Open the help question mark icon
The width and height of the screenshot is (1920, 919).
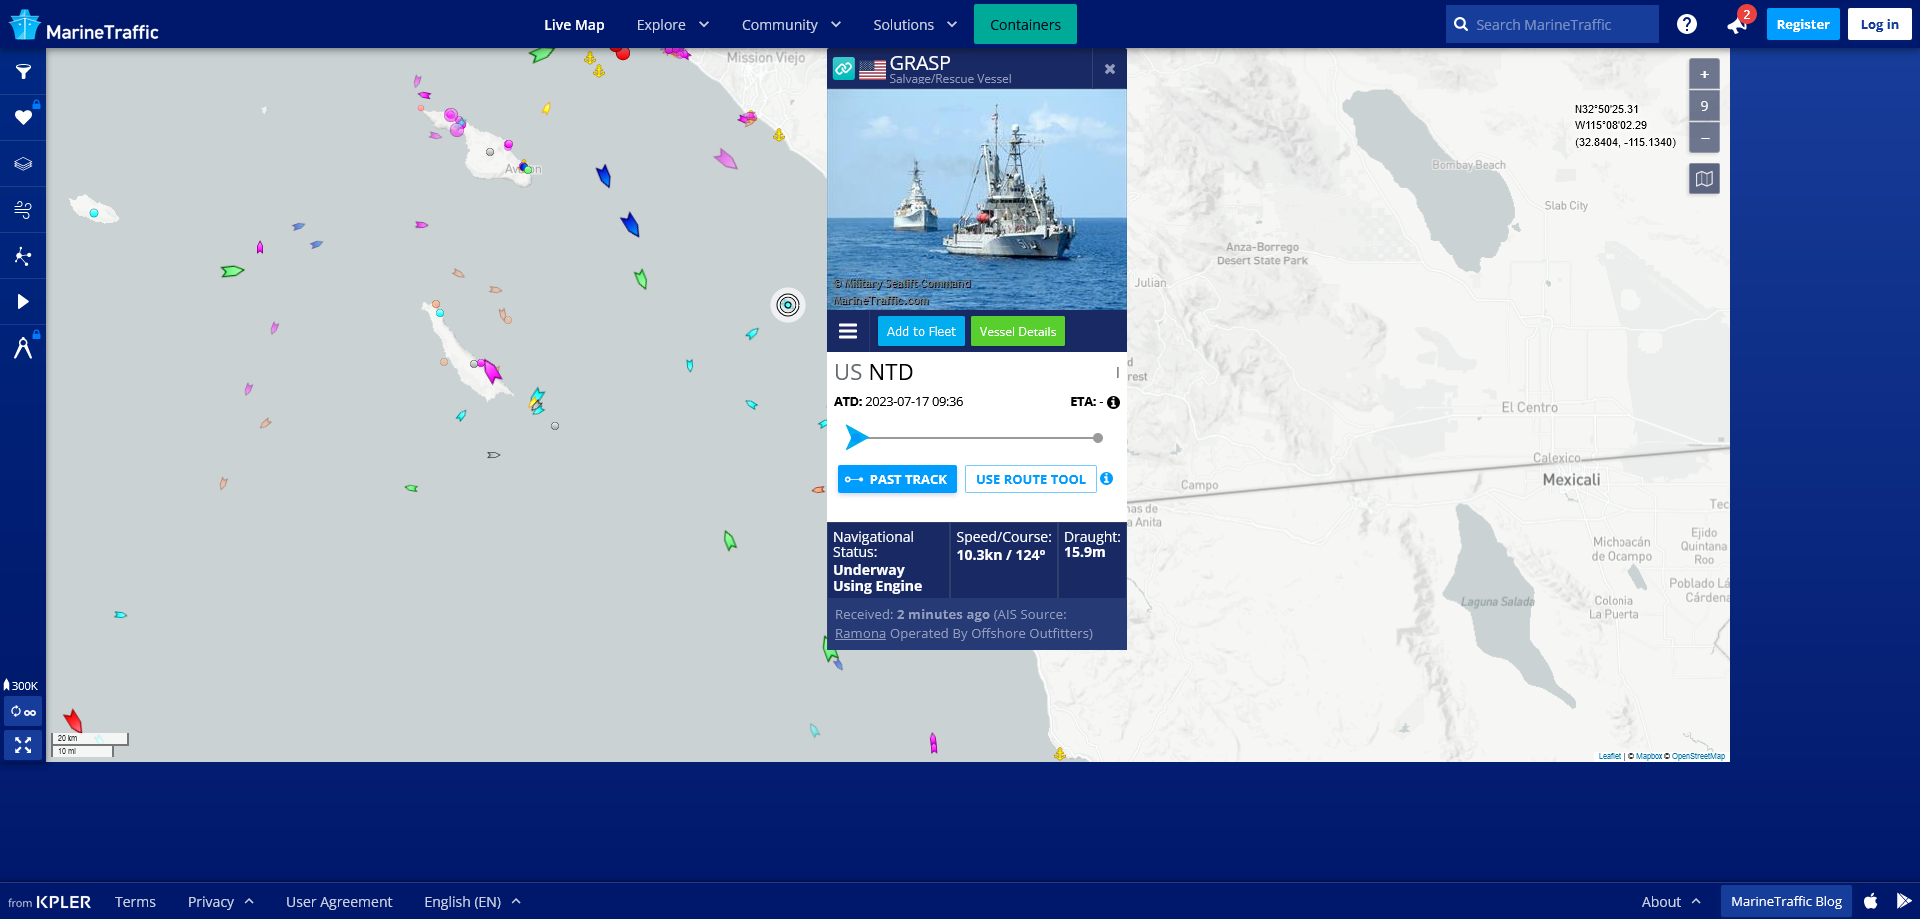1687,24
